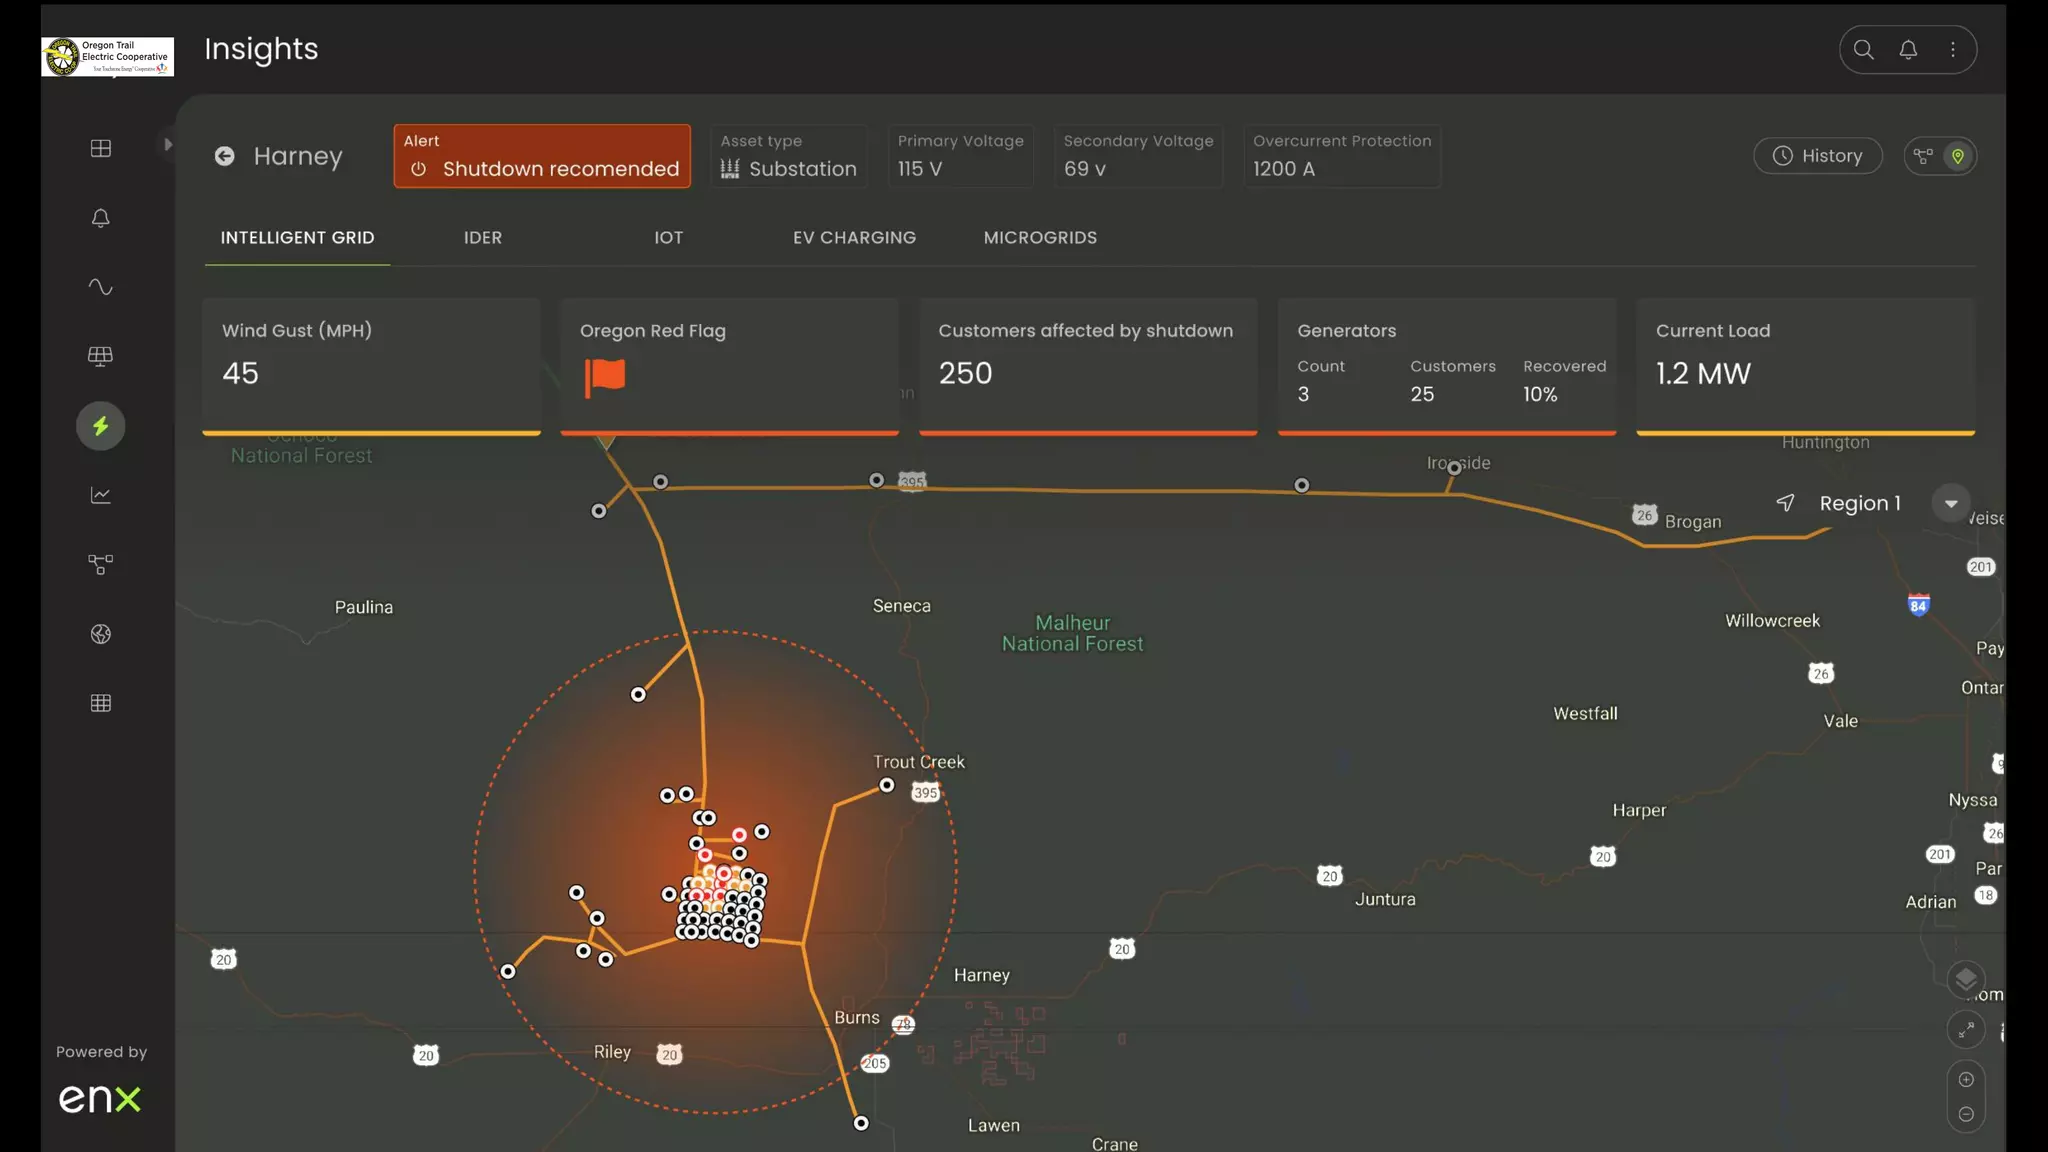Open the three-dot more options menu
2048x1152 pixels.
pos(1952,50)
